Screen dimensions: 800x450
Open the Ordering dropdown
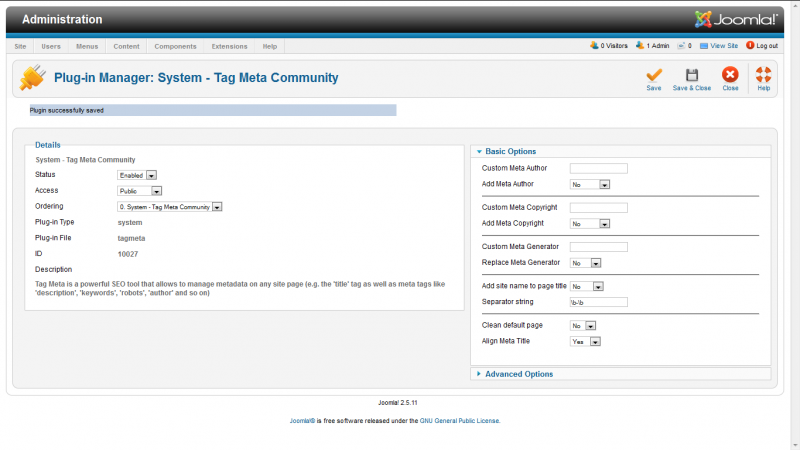[170, 207]
